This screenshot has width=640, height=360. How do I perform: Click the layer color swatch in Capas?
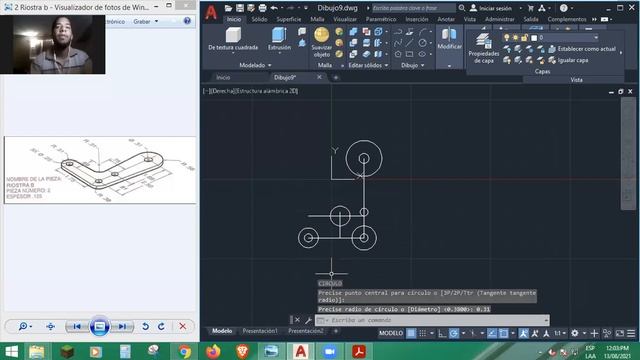pyautogui.click(x=534, y=38)
